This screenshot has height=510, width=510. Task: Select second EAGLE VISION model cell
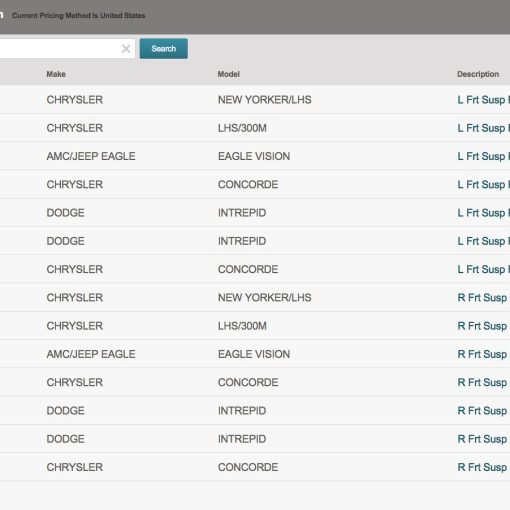tap(254, 354)
